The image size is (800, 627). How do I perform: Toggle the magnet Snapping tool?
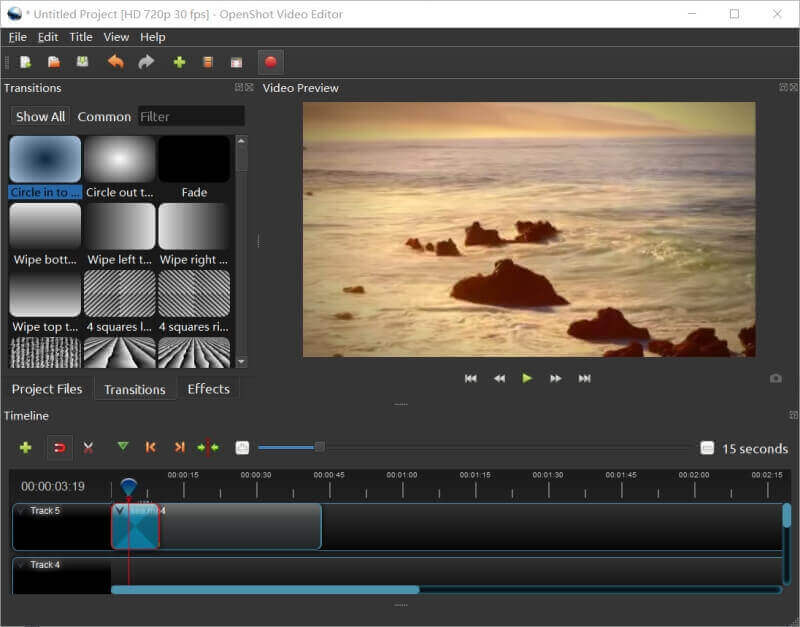click(60, 448)
